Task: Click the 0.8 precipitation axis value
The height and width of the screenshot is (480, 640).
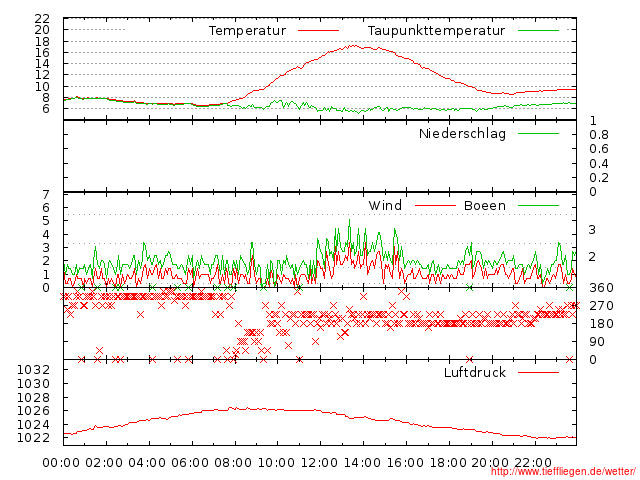Action: (x=599, y=135)
